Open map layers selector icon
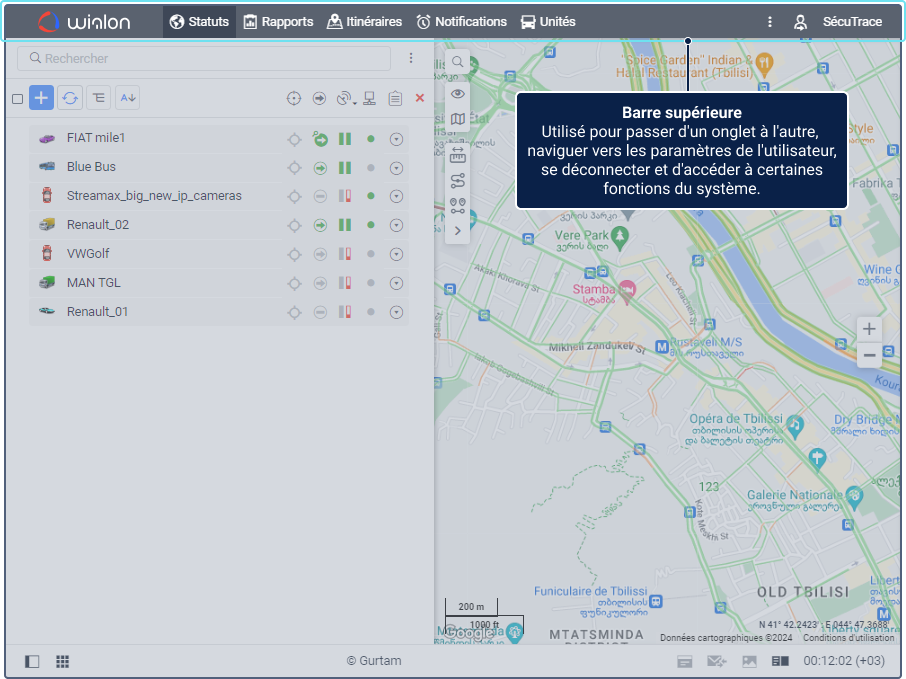Screen dimensions: 906x679 [457, 119]
